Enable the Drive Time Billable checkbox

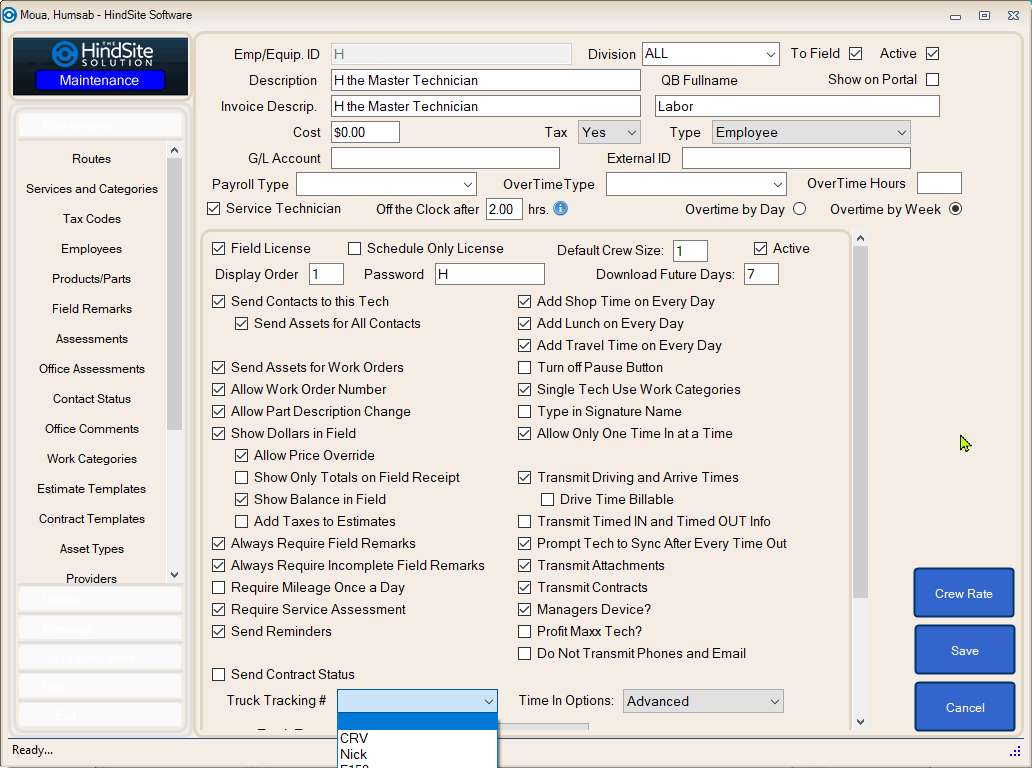tap(547, 500)
